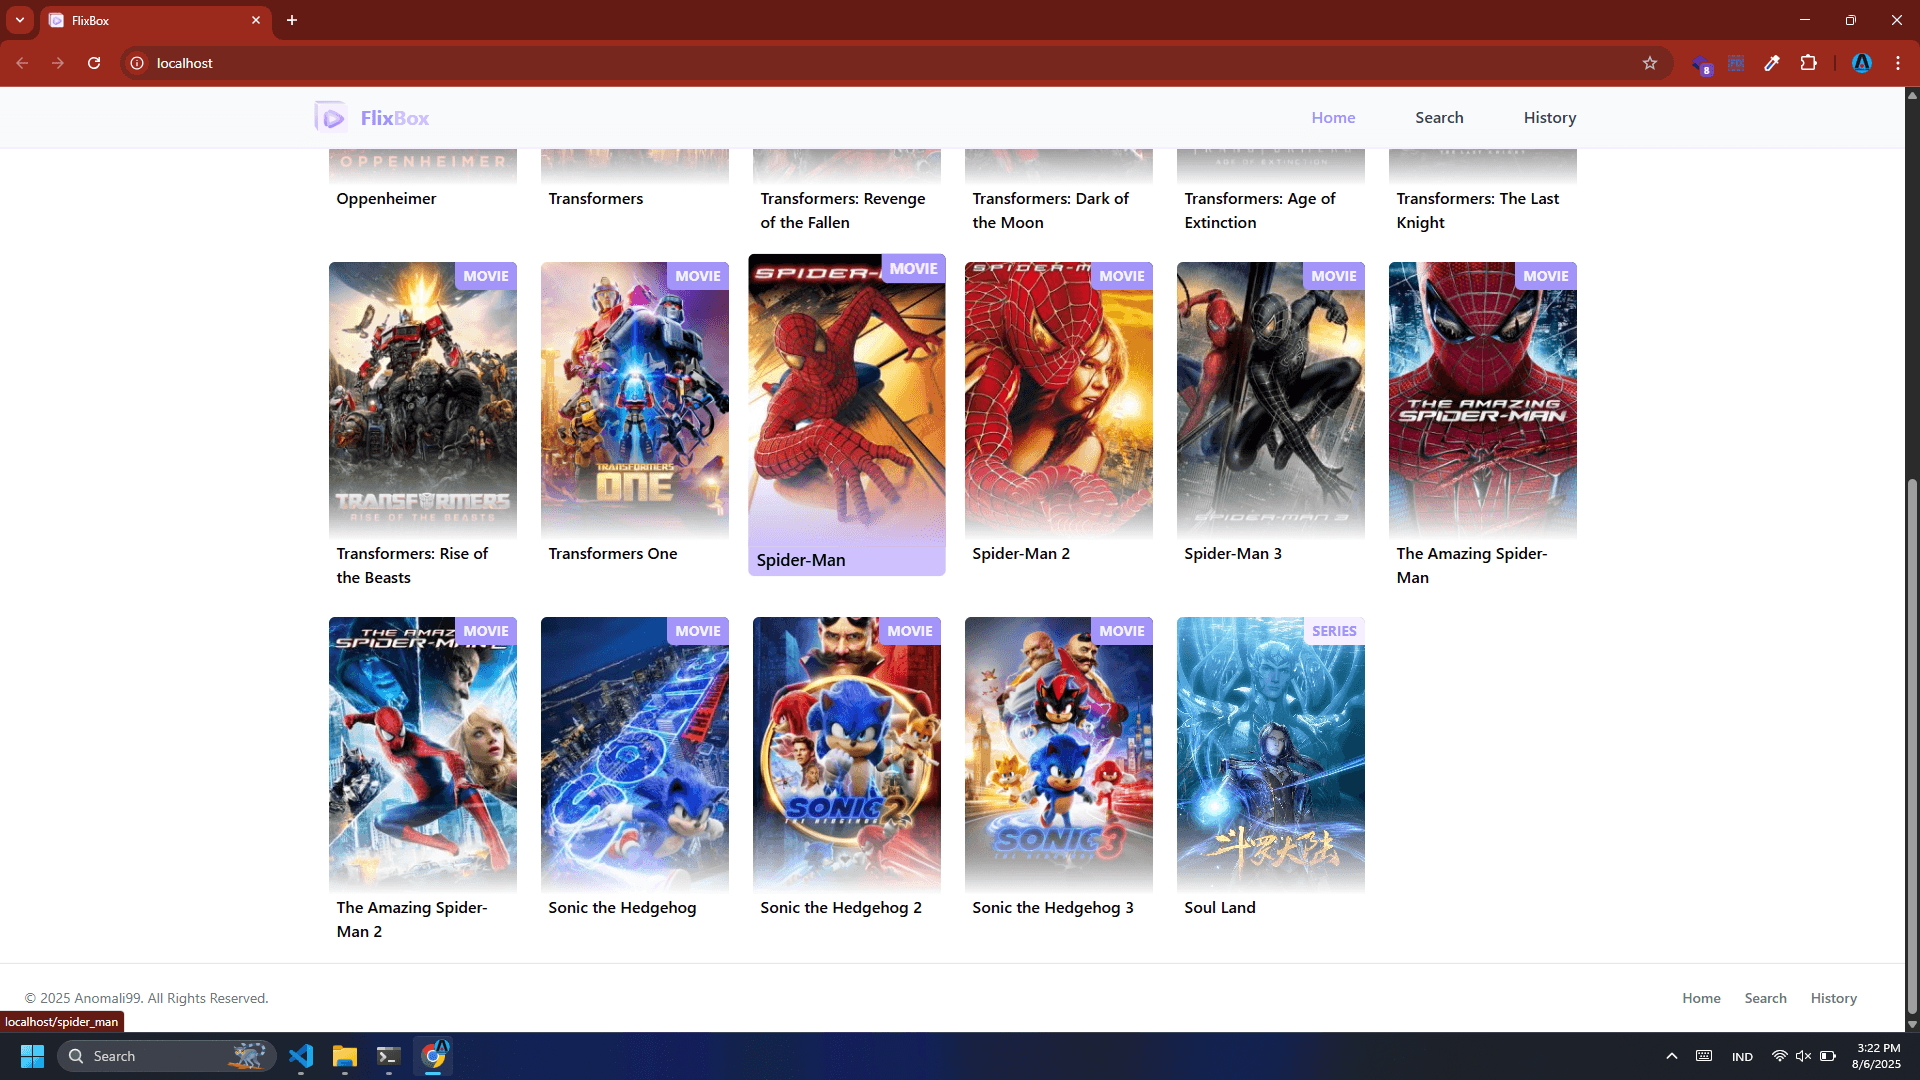The height and width of the screenshot is (1080, 1920).
Task: Click the Chrome icon in taskbar
Action: 434,1056
